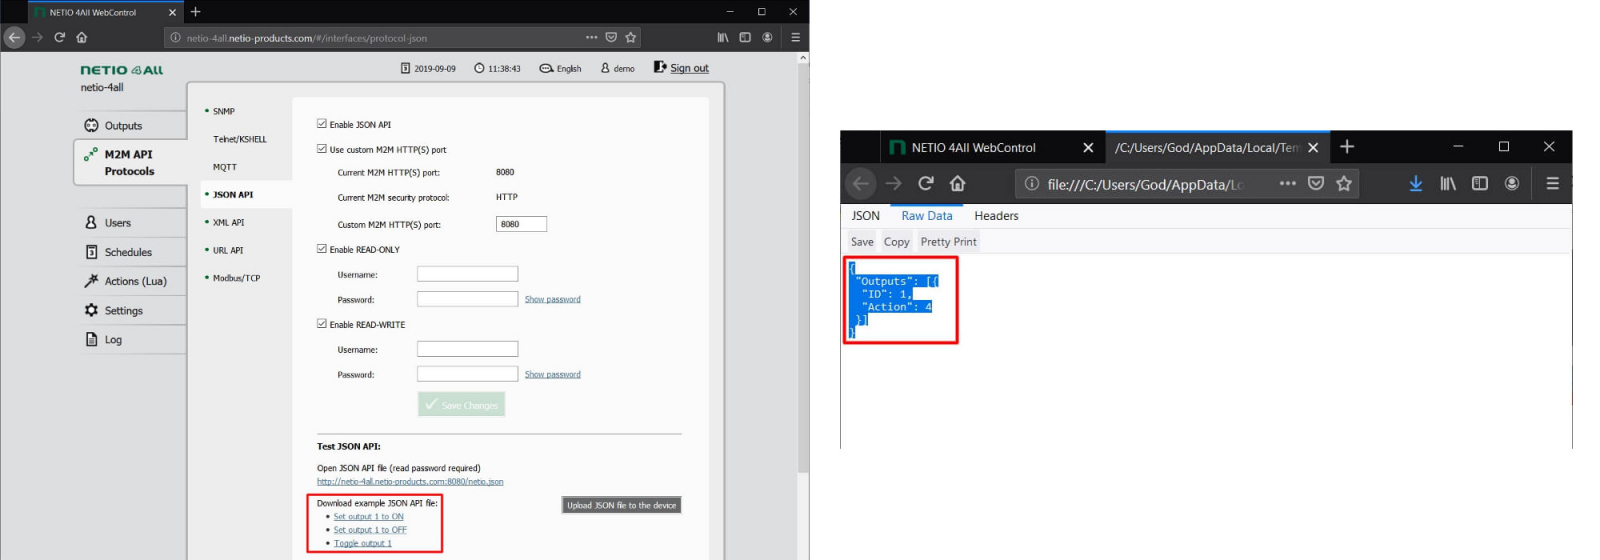Image resolution: width=1600 pixels, height=560 pixels.
Task: Click Save Changes button
Action: click(461, 404)
